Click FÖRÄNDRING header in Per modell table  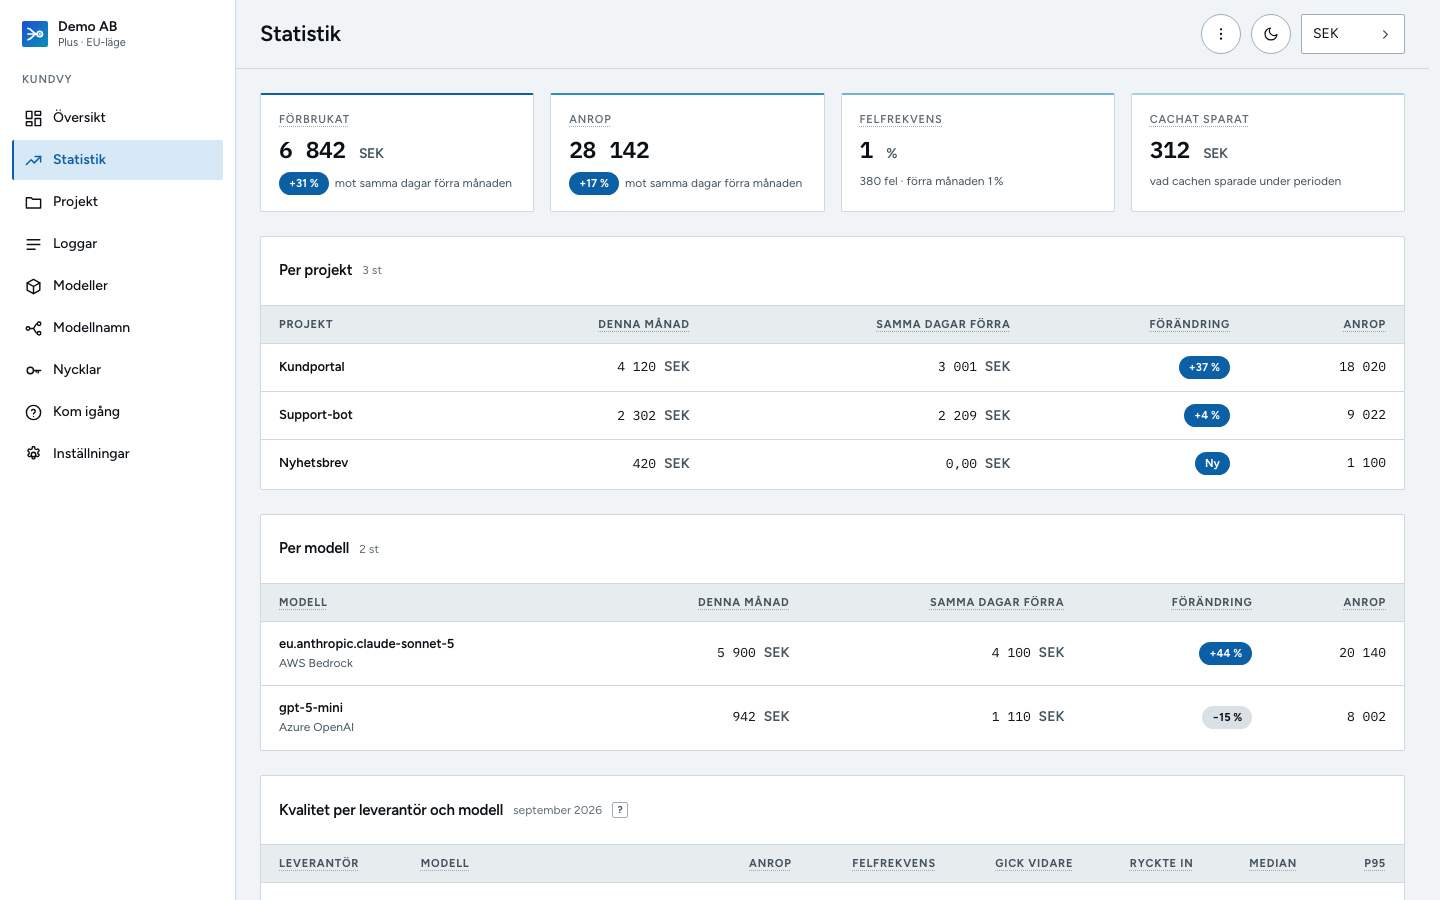(1211, 602)
